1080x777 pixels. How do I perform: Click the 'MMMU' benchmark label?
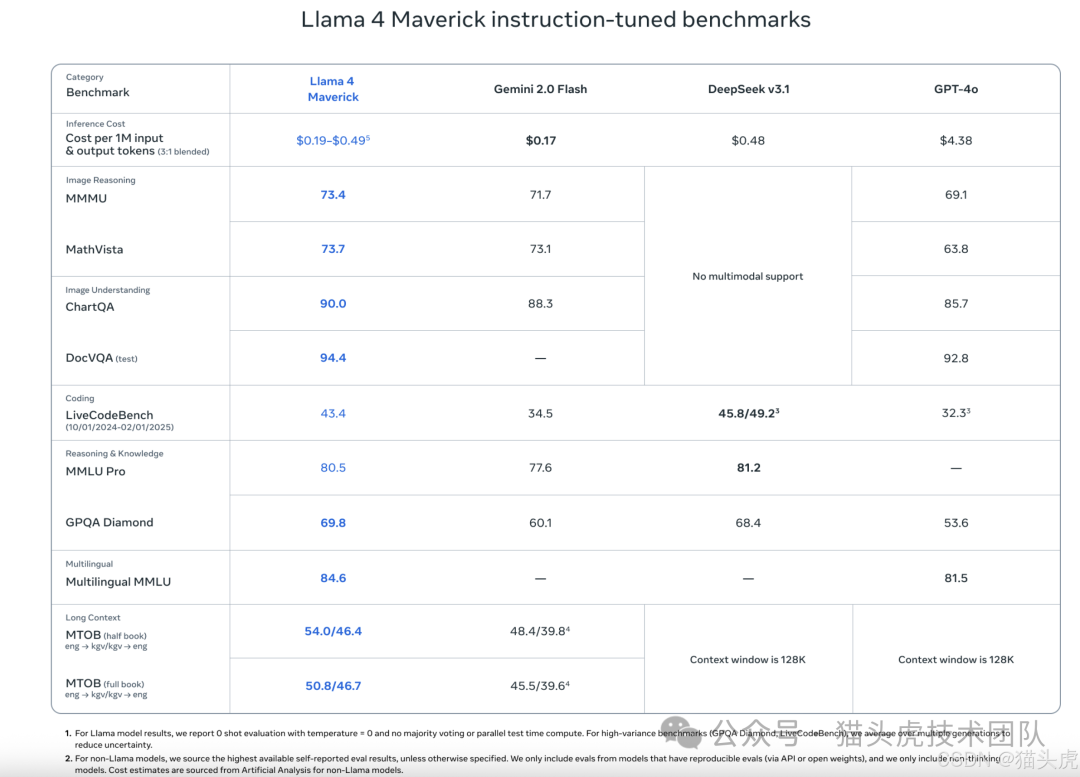(86, 198)
